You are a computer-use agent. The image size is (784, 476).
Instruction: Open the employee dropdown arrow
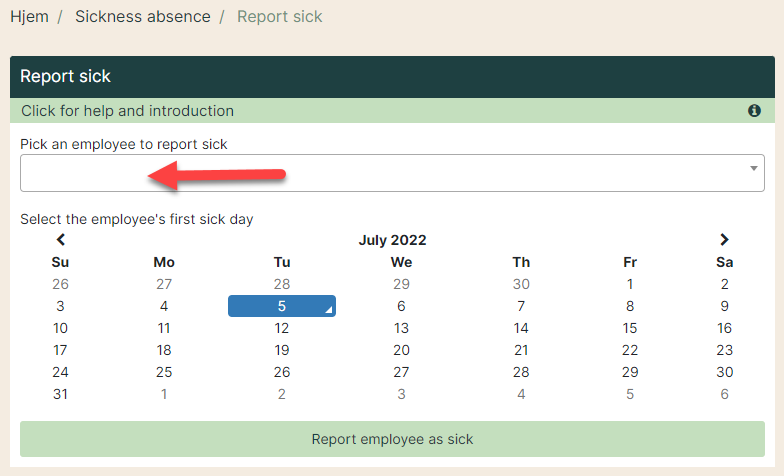(x=754, y=168)
